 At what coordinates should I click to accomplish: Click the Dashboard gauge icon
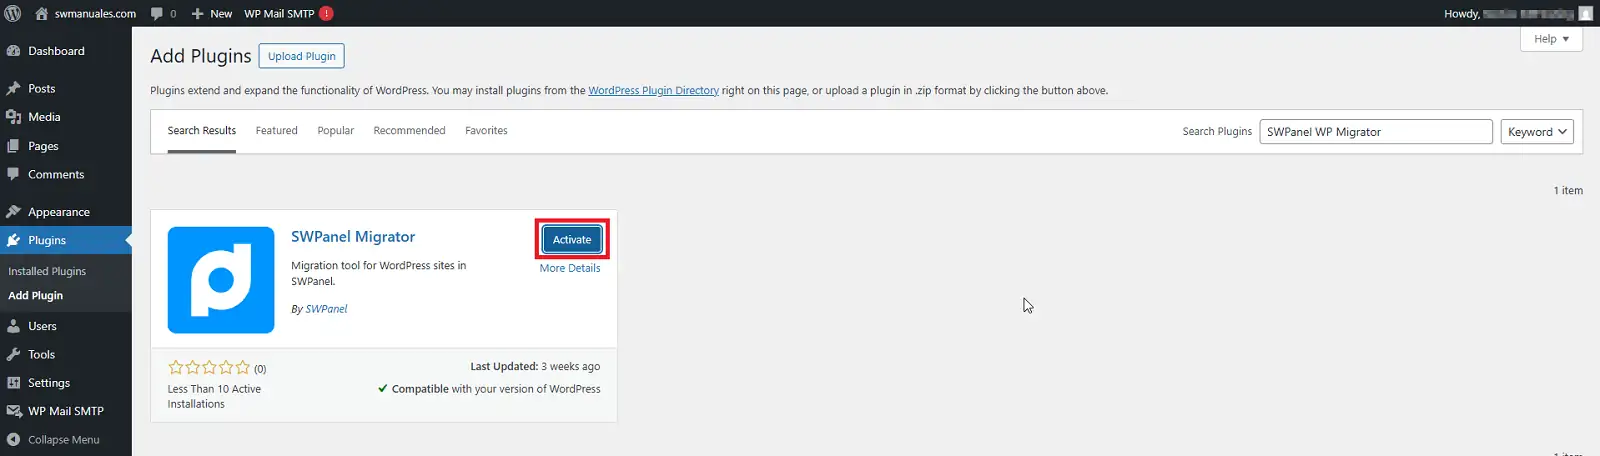click(x=13, y=51)
